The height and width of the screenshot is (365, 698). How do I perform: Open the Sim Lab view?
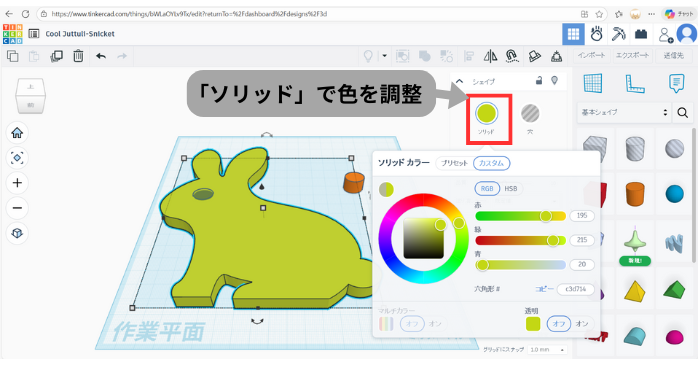pyautogui.click(x=597, y=34)
